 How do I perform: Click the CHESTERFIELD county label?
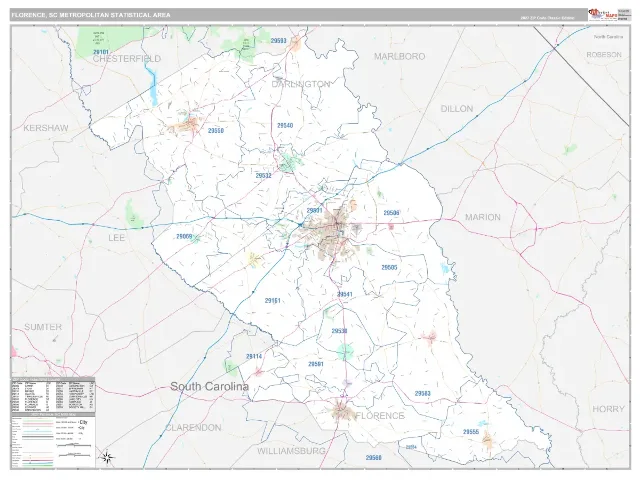127,59
